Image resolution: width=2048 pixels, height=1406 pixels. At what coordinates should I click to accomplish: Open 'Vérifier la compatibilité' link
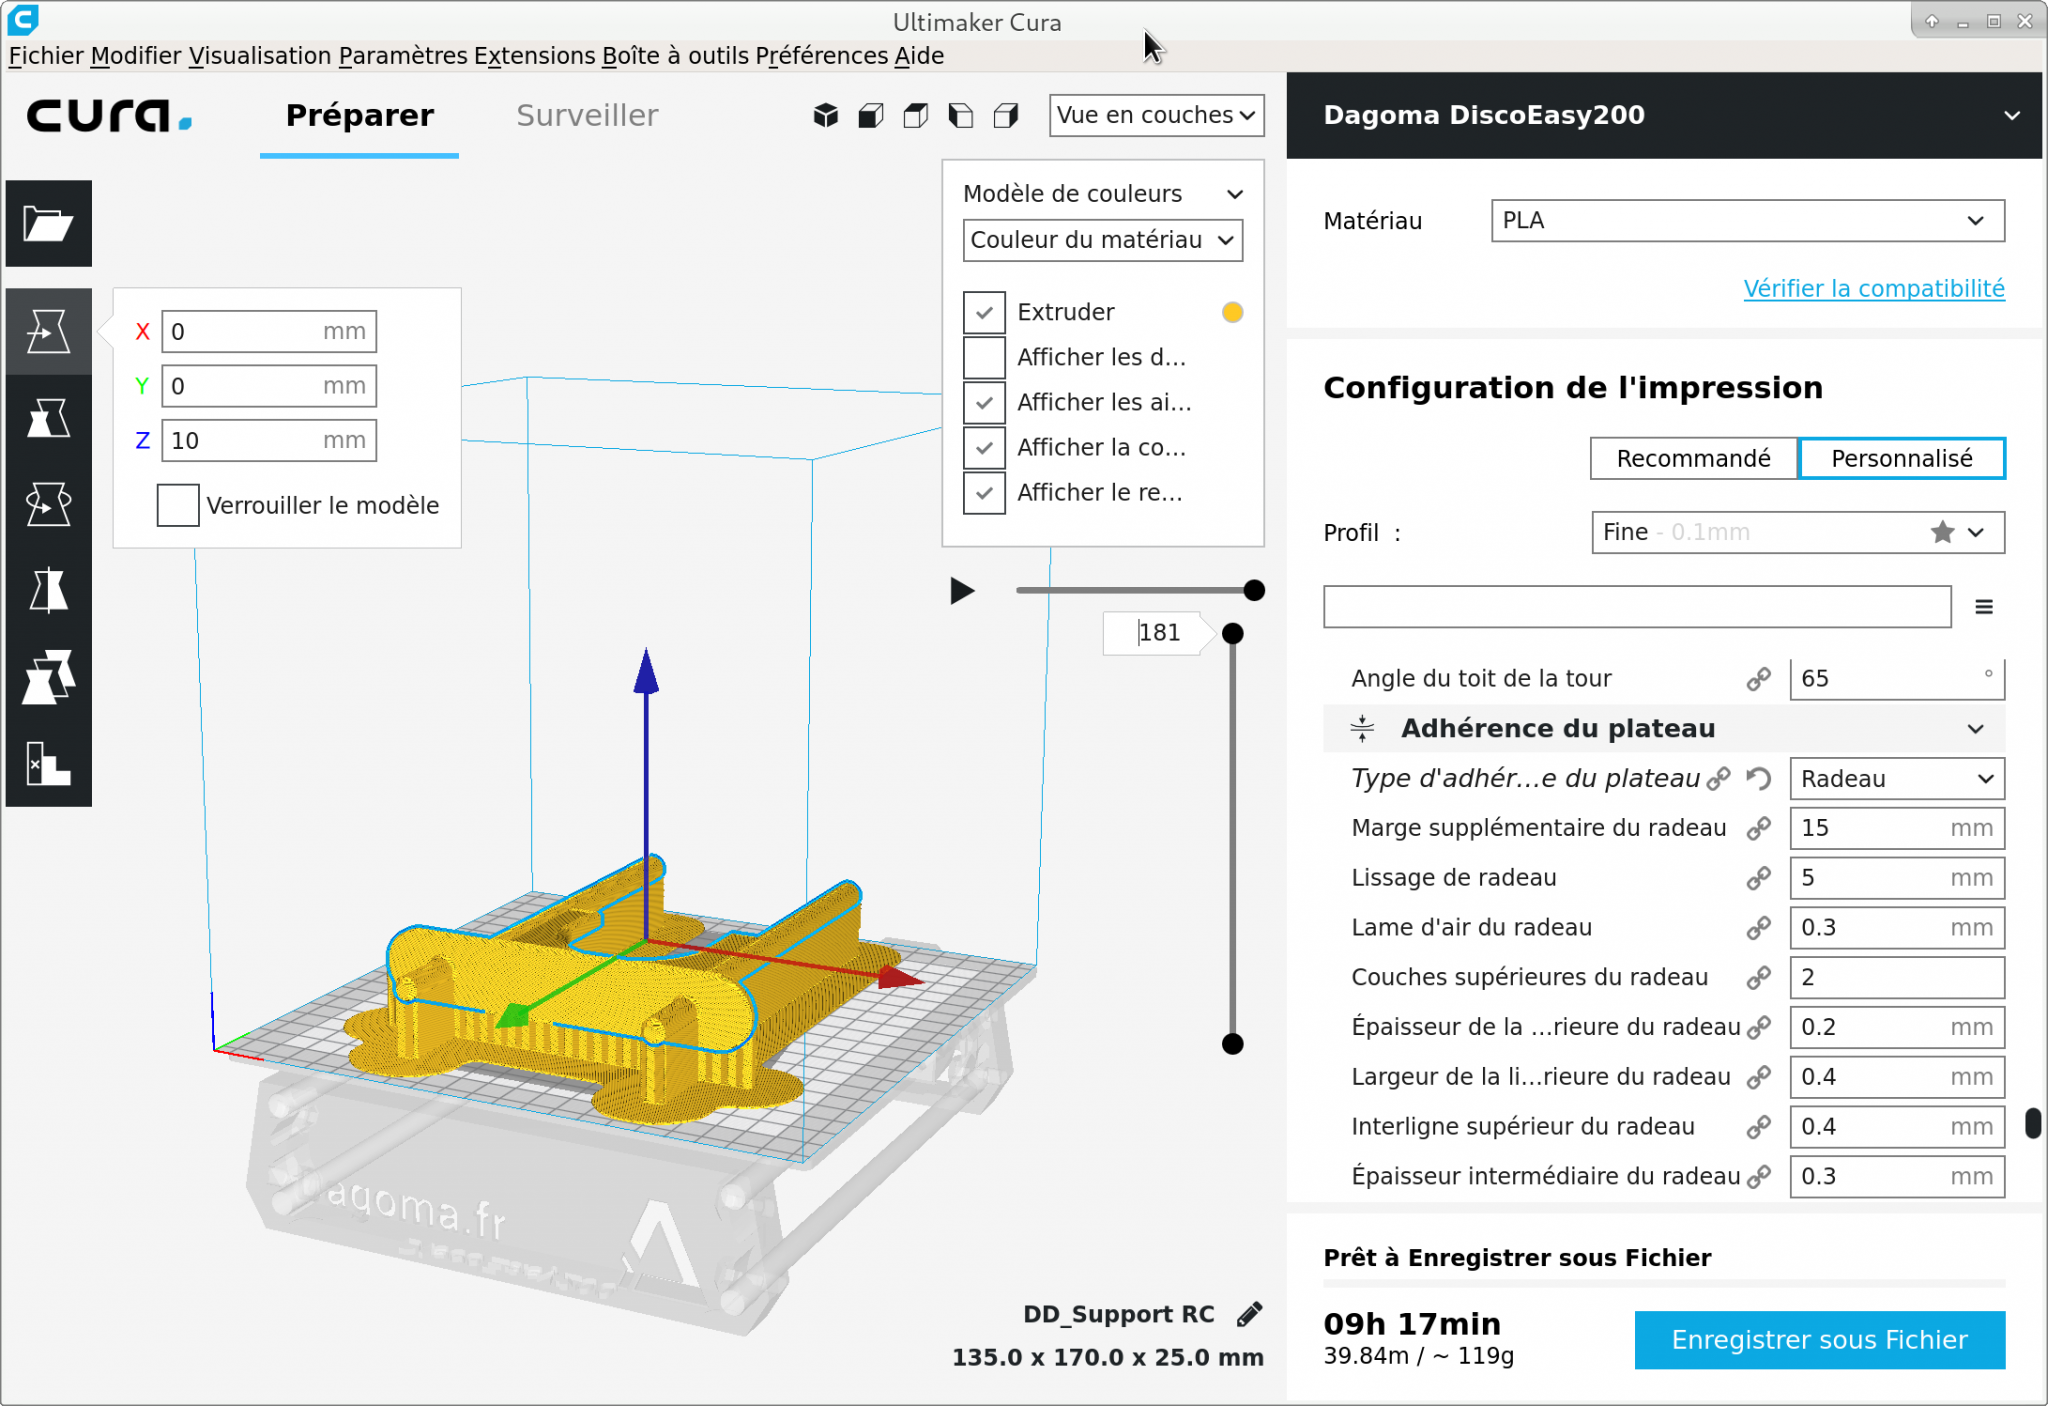click(1873, 289)
